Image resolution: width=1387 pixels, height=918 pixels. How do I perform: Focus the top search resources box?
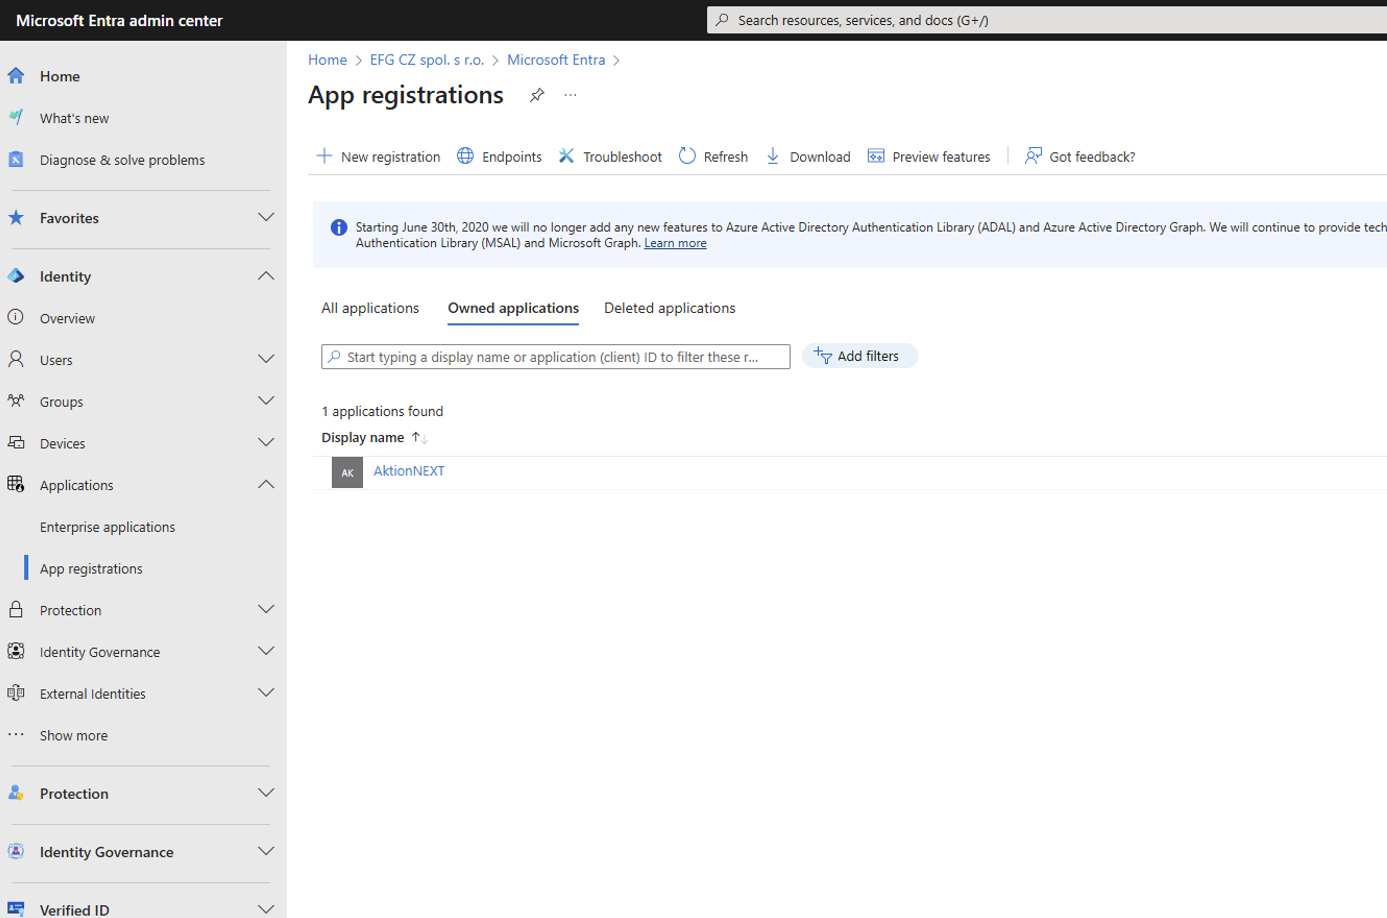pos(1047,20)
